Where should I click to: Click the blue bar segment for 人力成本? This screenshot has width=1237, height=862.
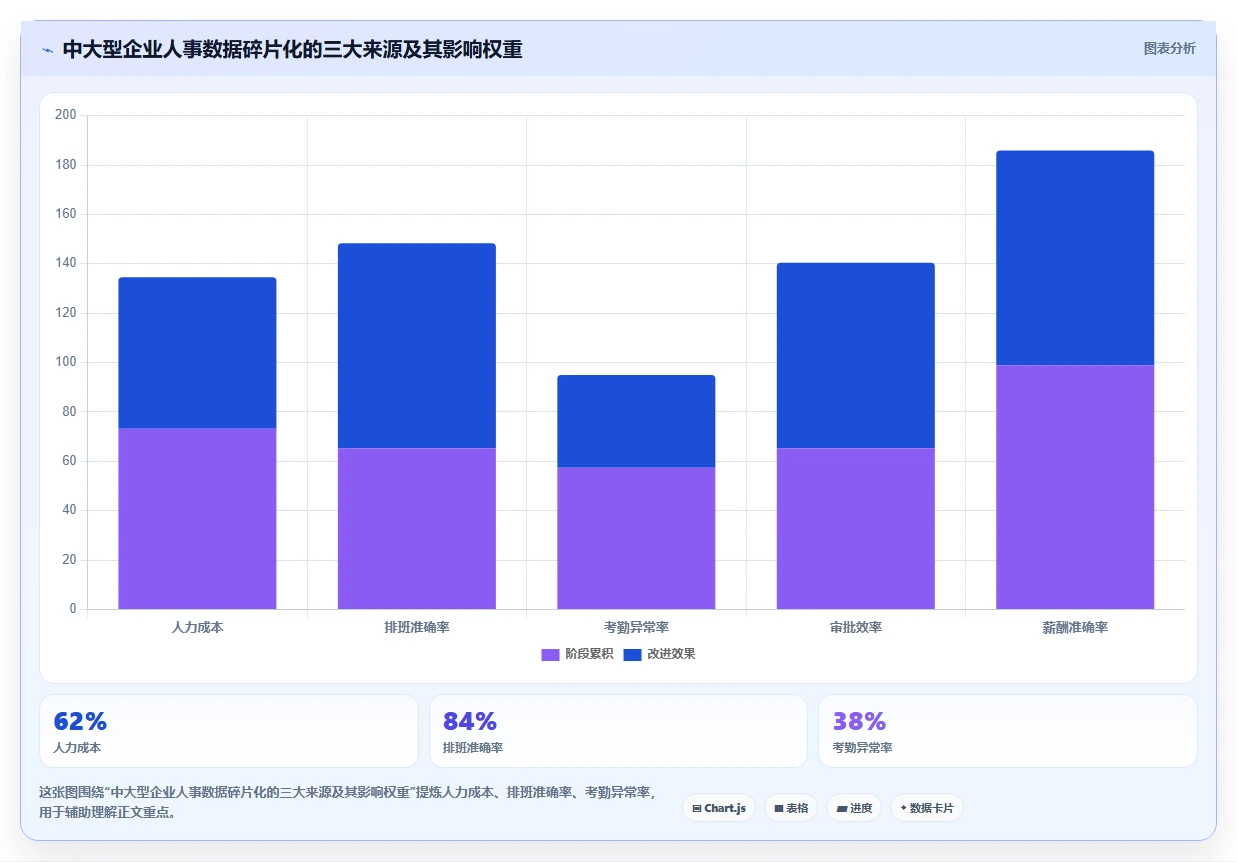coord(197,353)
